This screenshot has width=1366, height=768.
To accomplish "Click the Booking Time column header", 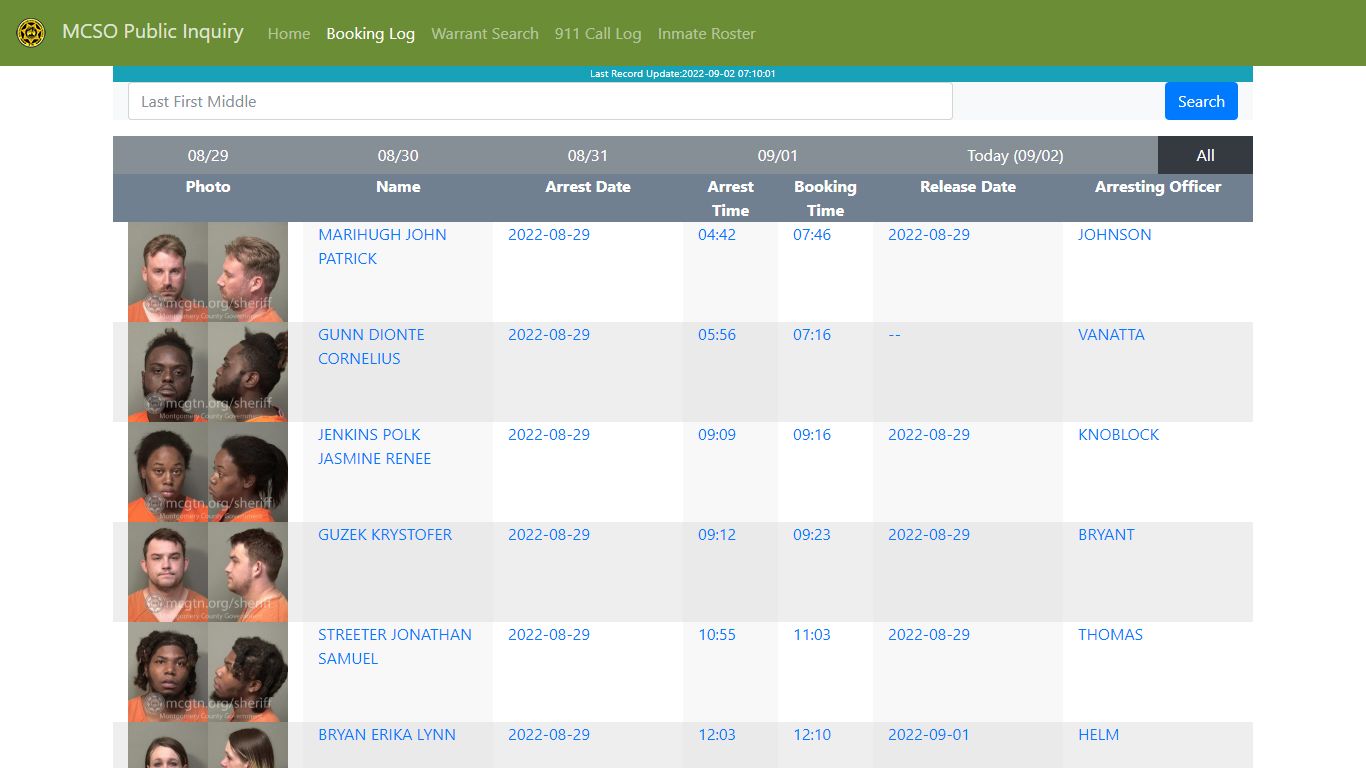I will coord(825,198).
